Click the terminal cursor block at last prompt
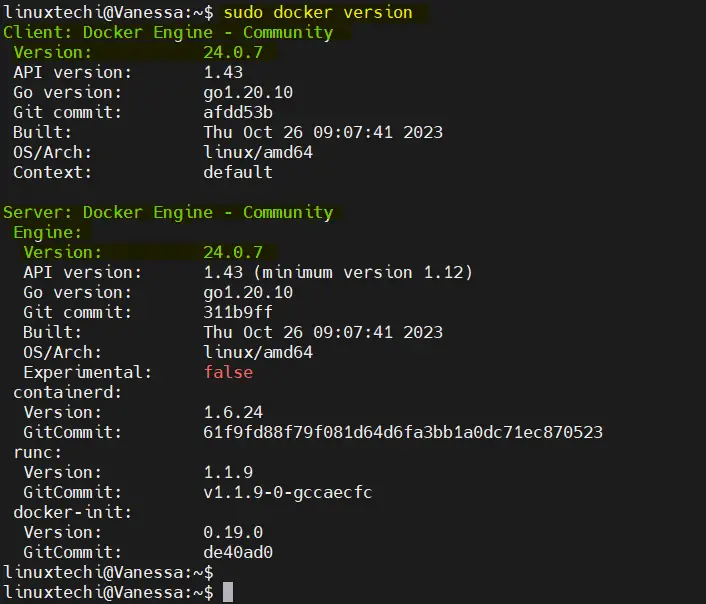 click(x=228, y=592)
